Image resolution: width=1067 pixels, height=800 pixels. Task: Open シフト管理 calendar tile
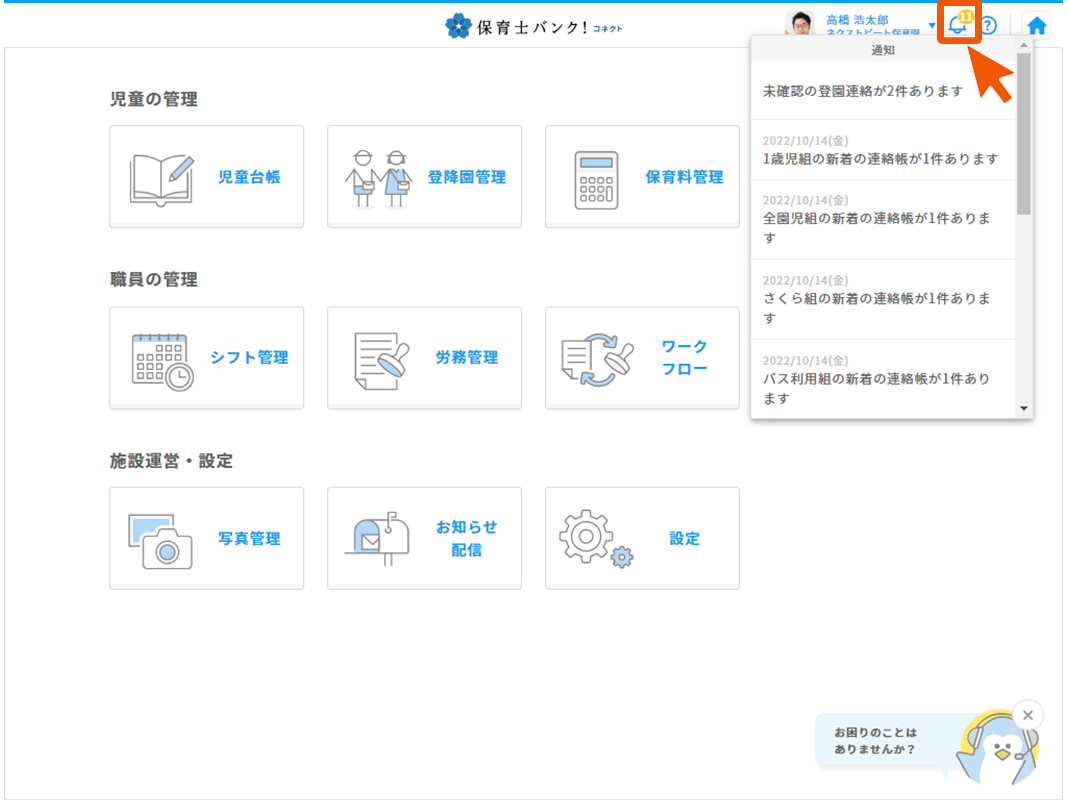coord(206,358)
